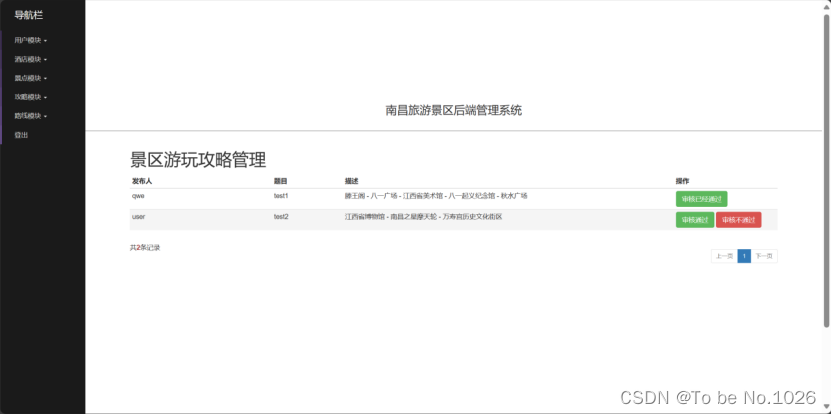Click the 描述 column header
The width and height of the screenshot is (831, 414).
(351, 181)
